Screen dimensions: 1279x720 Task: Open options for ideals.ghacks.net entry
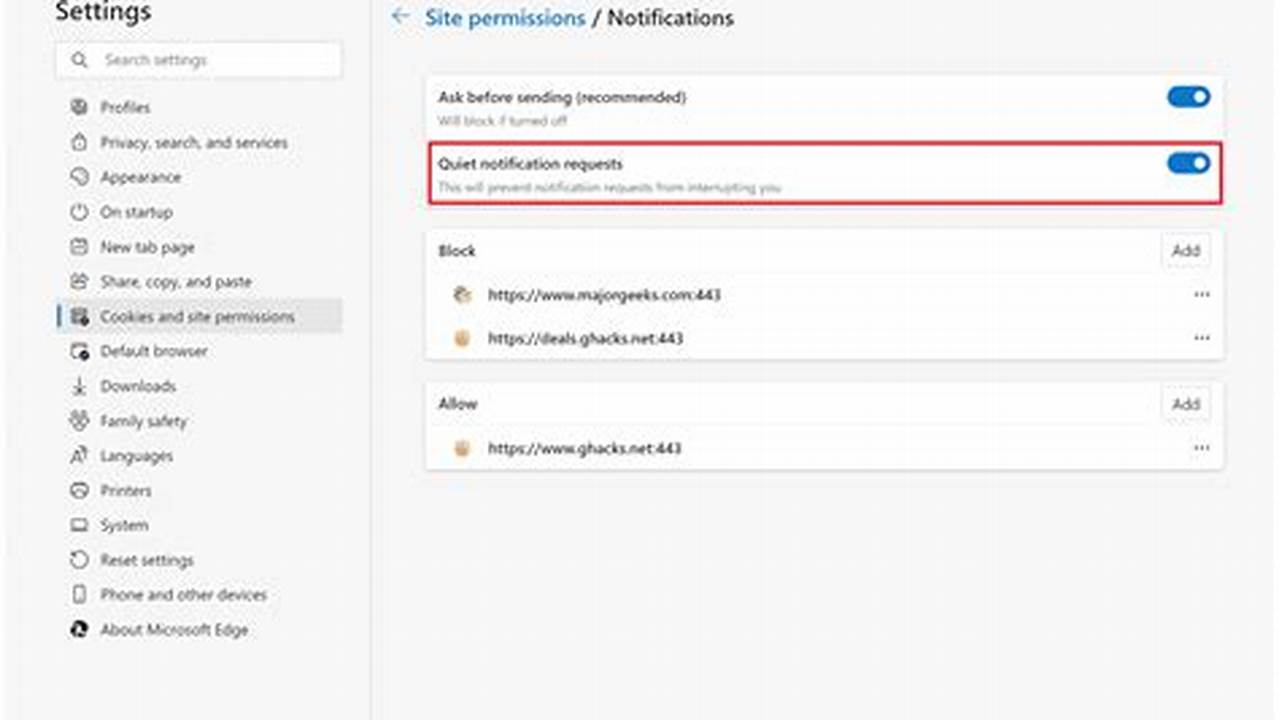[x=1202, y=338]
